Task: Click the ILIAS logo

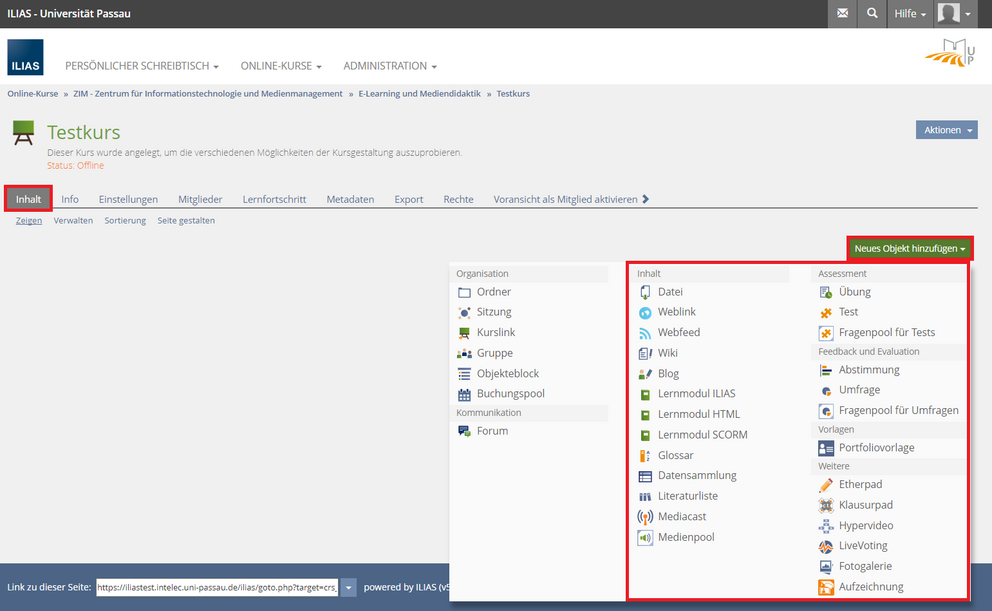Action: (25, 58)
